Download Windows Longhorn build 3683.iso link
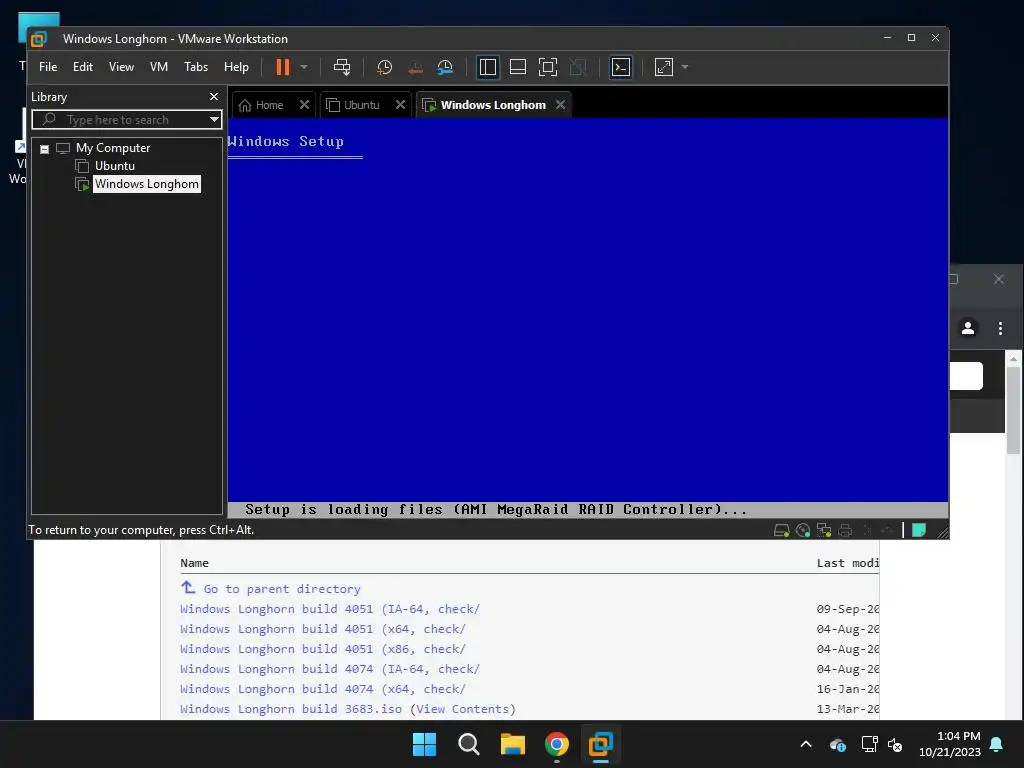This screenshot has width=1024, height=768. [291, 709]
